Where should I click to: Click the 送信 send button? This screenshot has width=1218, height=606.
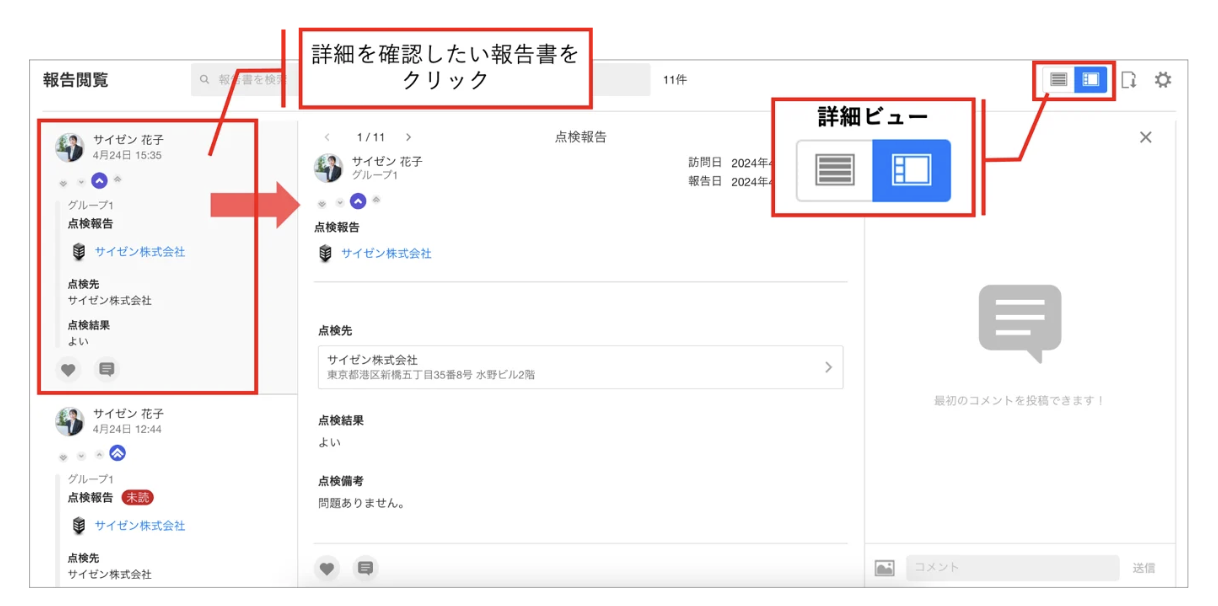(x=1144, y=568)
